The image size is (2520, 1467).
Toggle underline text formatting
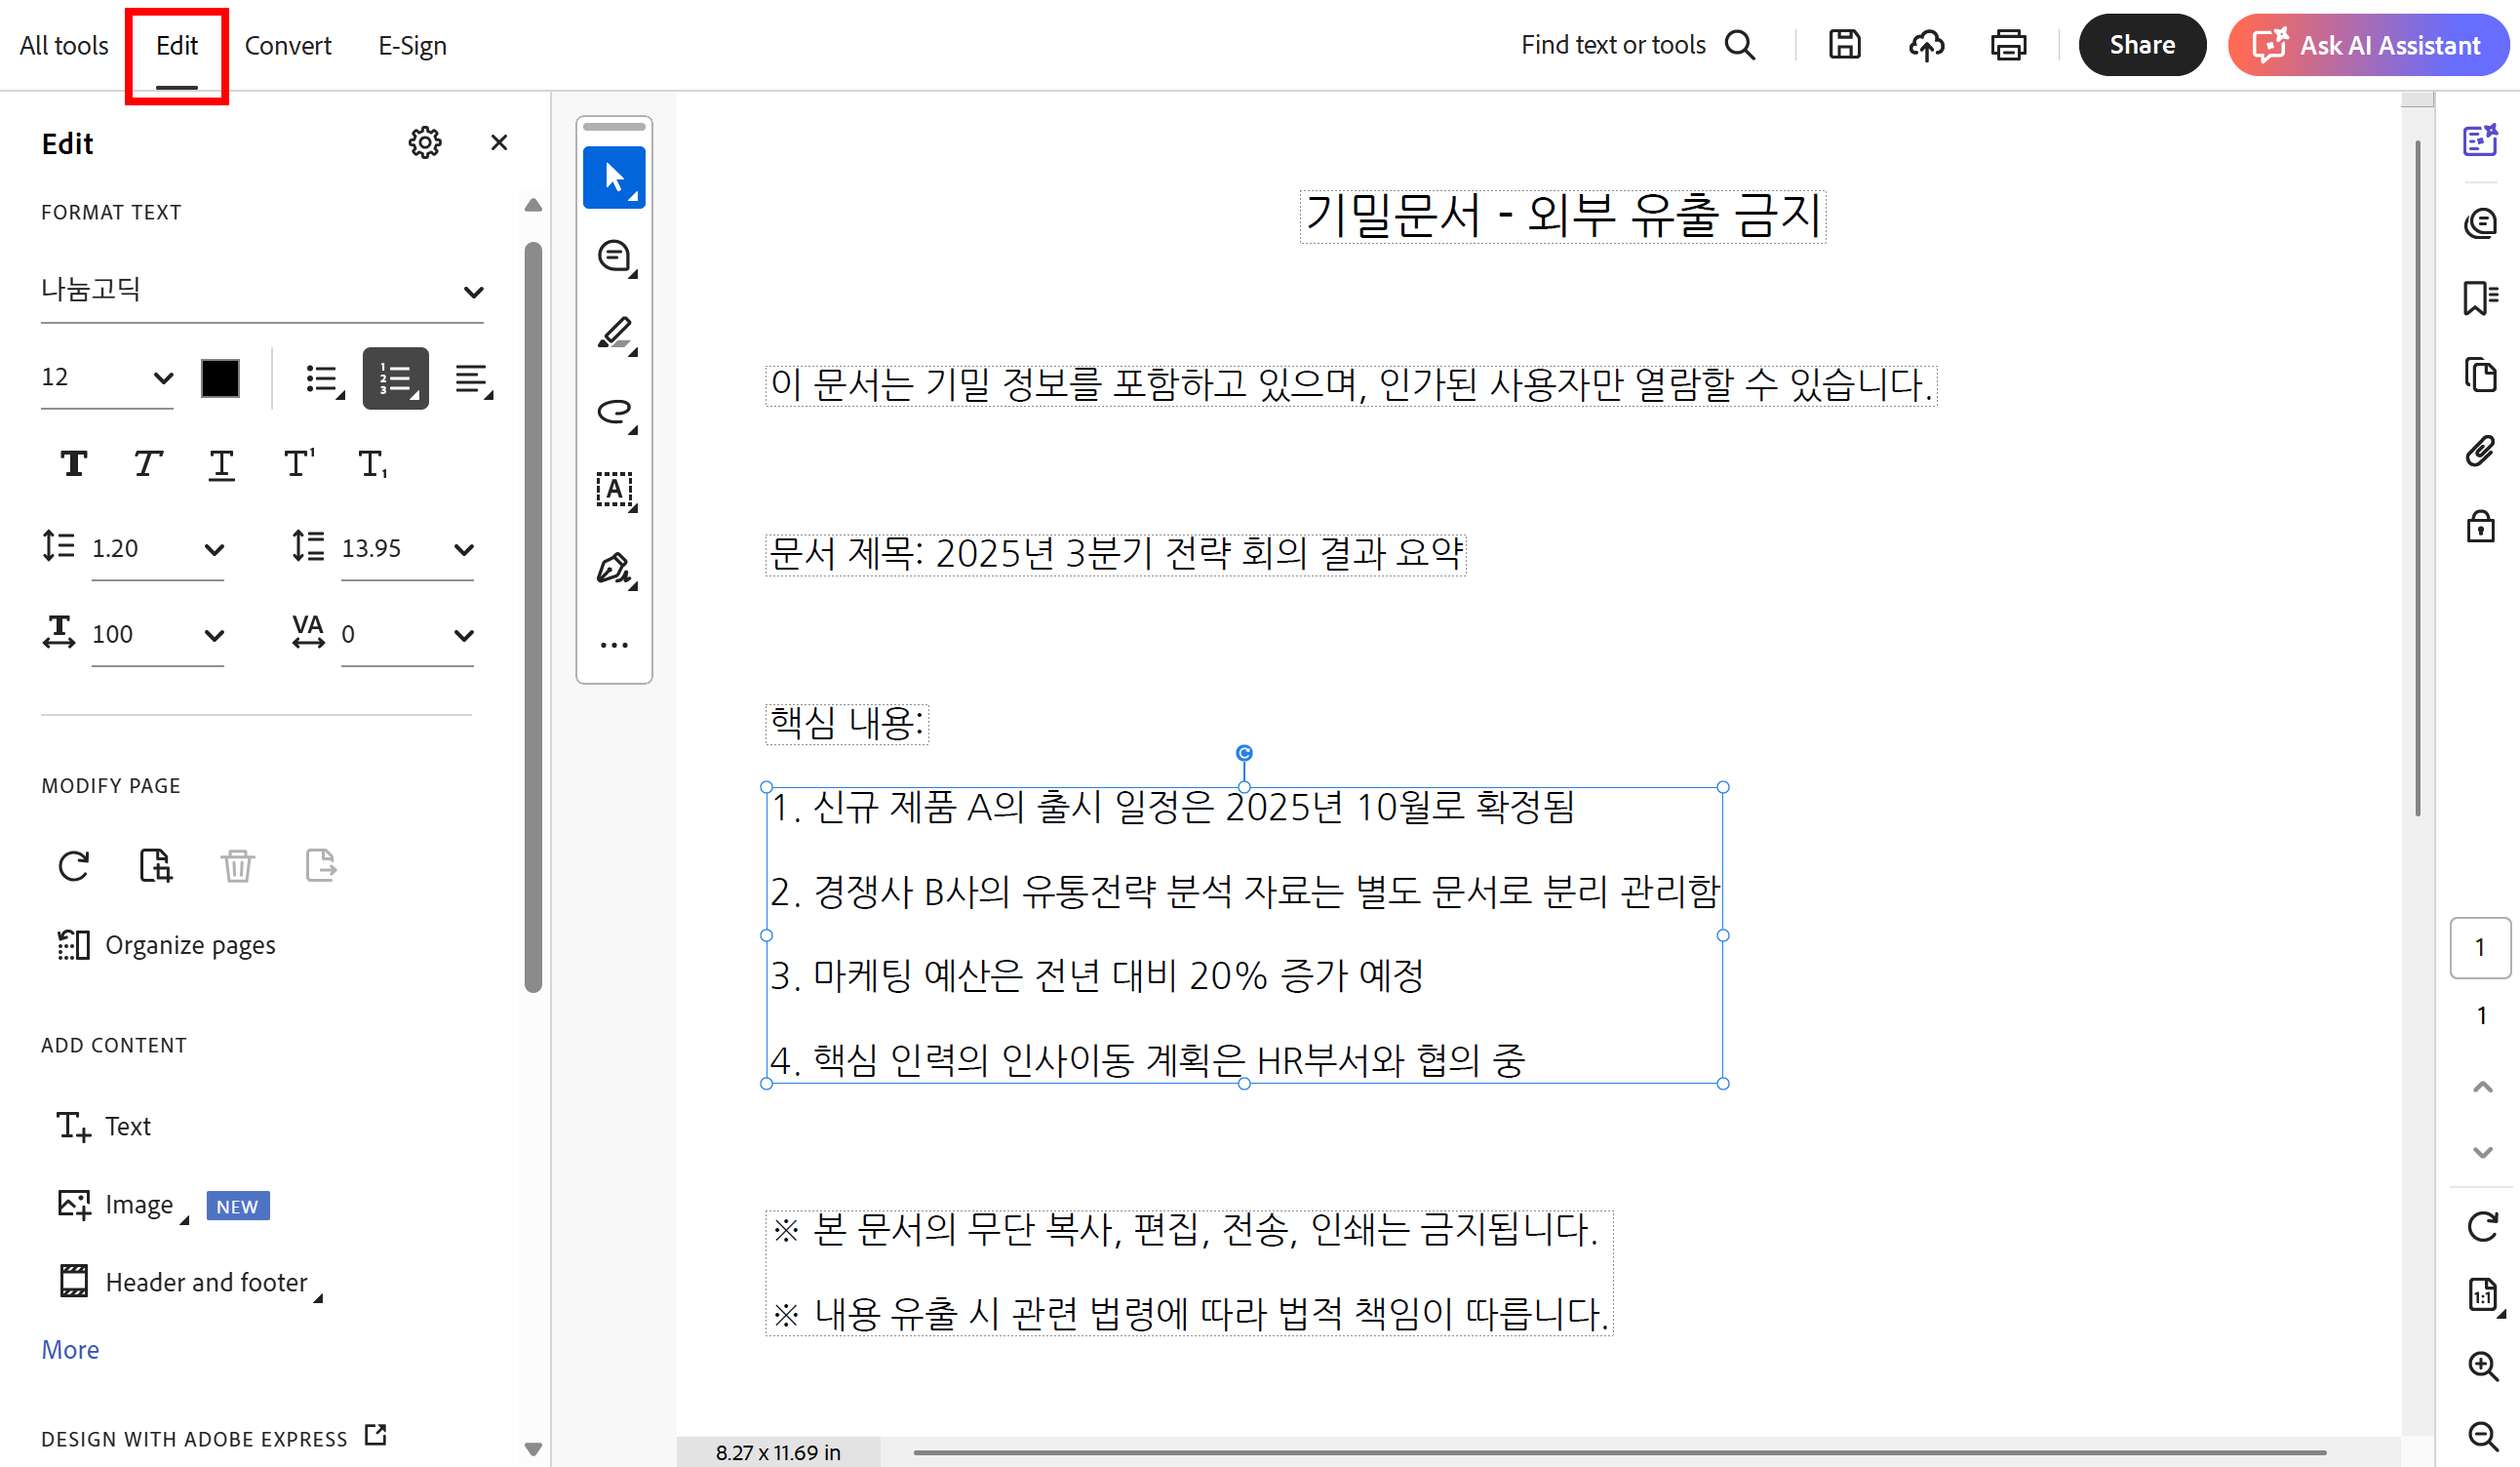point(221,464)
